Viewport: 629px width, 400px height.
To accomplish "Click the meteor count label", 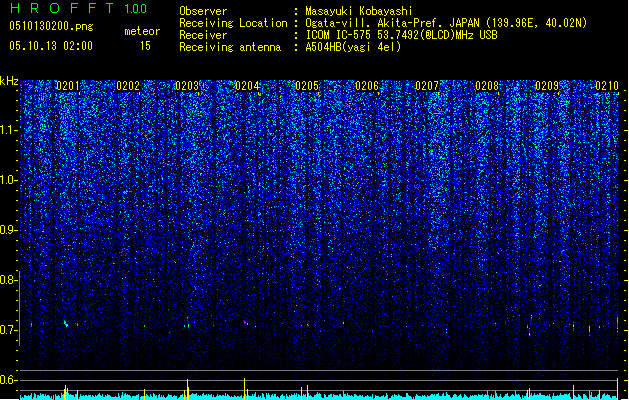I will coord(142,31).
